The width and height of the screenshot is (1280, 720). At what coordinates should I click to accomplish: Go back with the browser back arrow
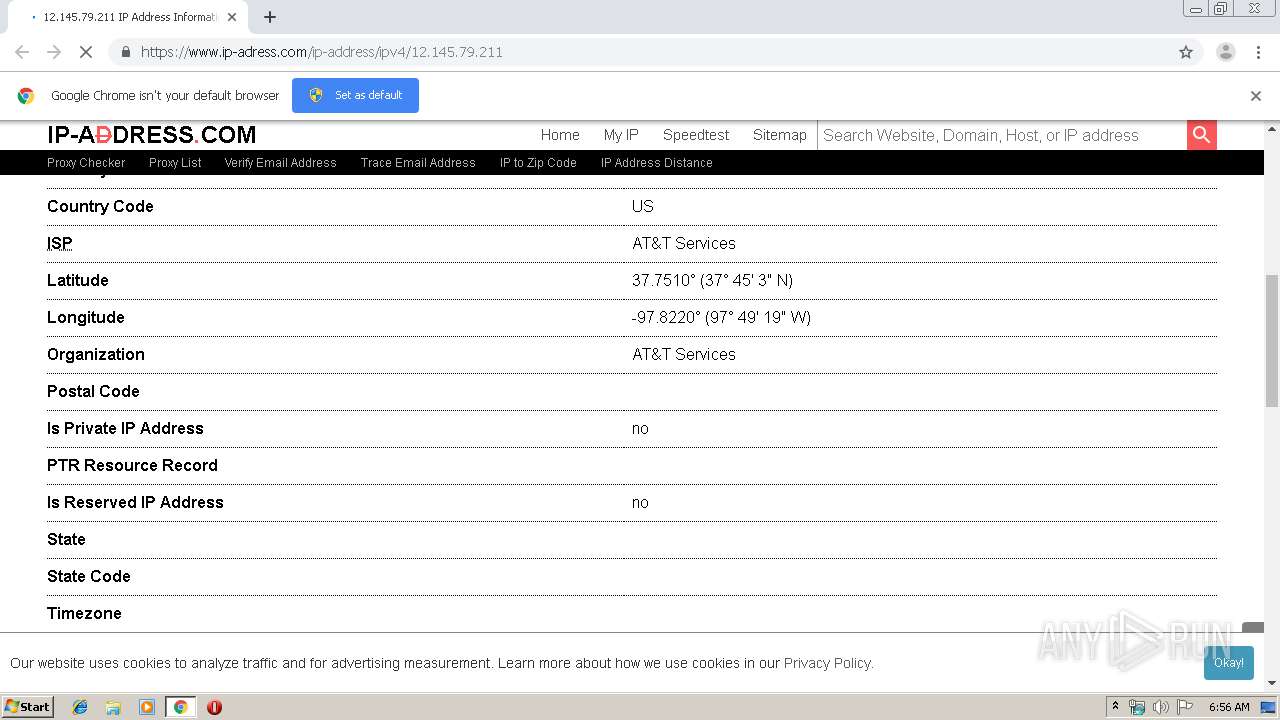click(22, 52)
